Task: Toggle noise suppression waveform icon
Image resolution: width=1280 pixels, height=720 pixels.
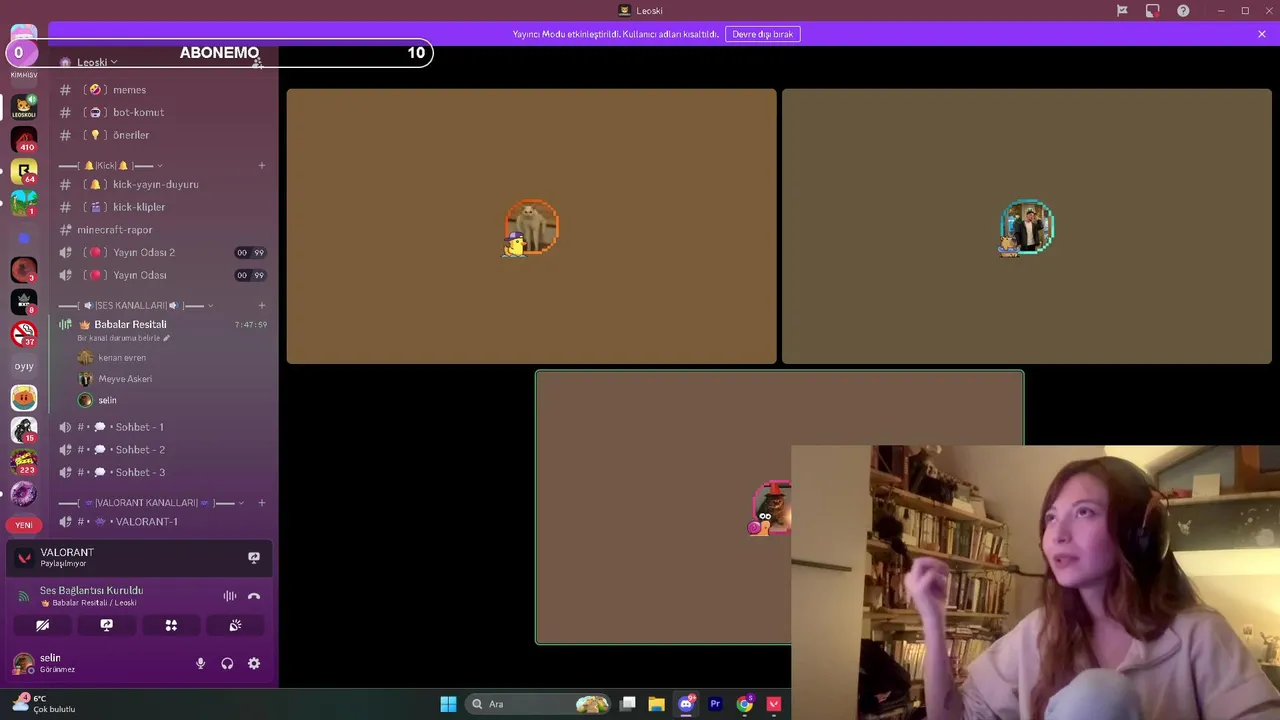Action: pos(230,596)
